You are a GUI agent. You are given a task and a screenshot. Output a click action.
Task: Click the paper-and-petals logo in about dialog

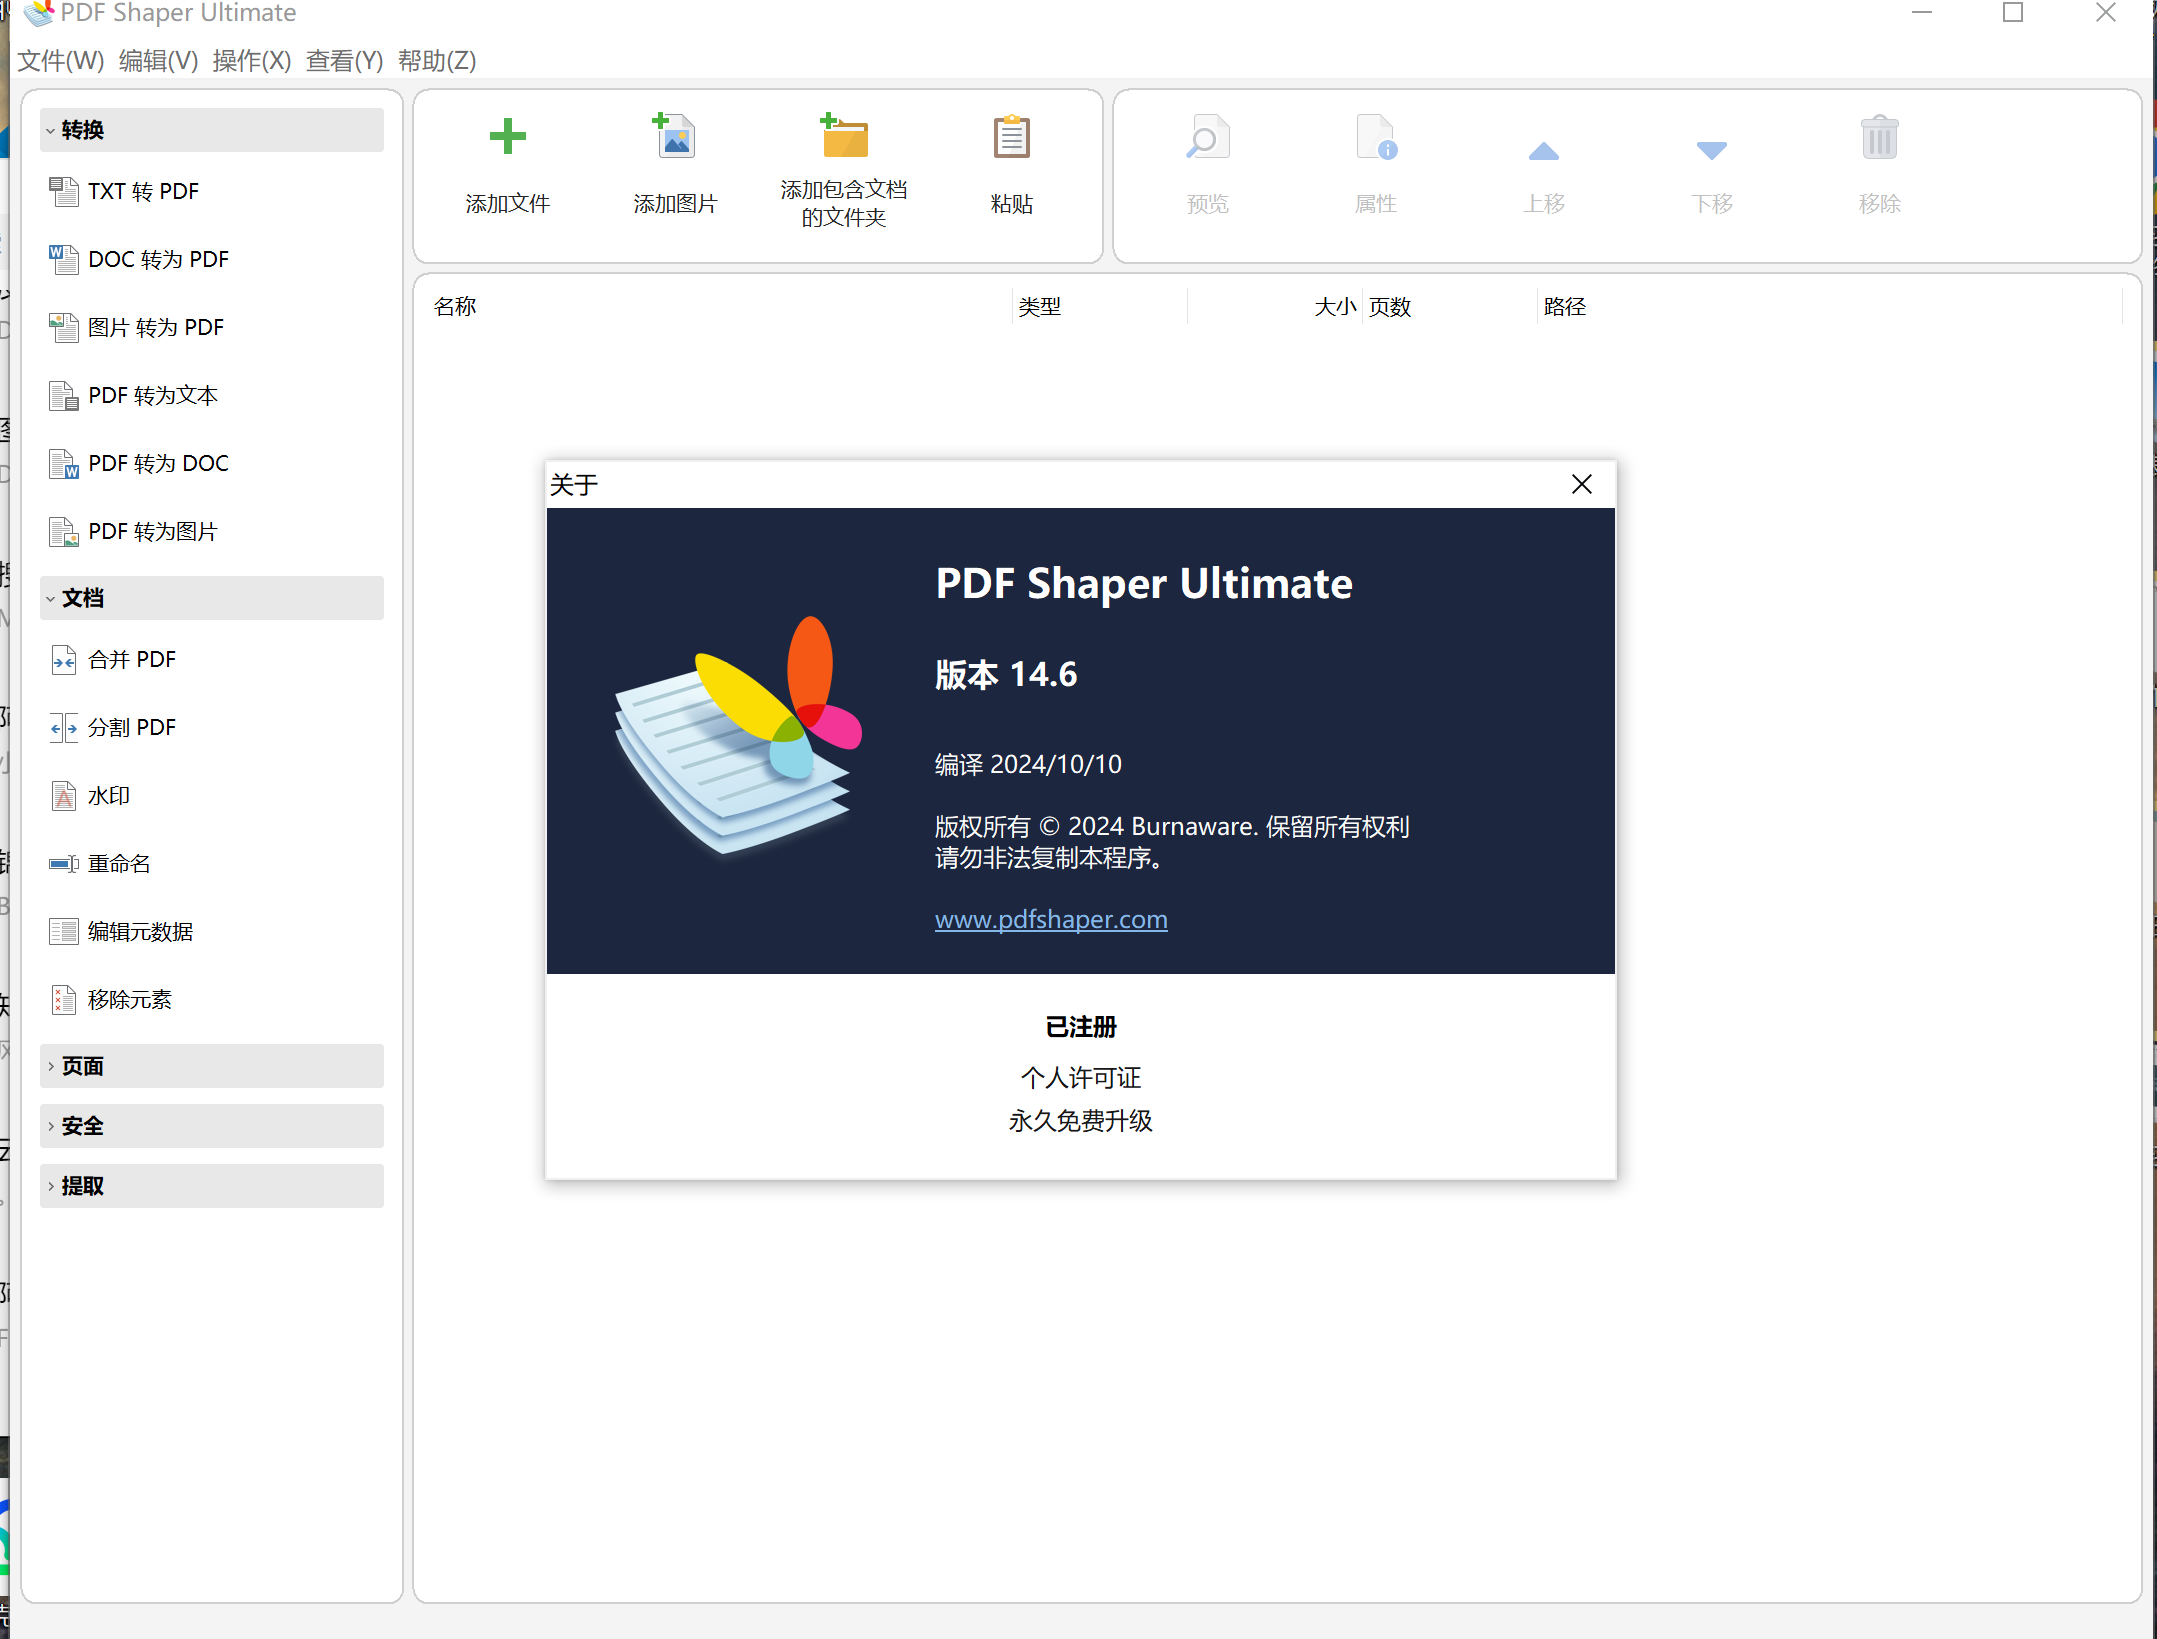coord(738,735)
